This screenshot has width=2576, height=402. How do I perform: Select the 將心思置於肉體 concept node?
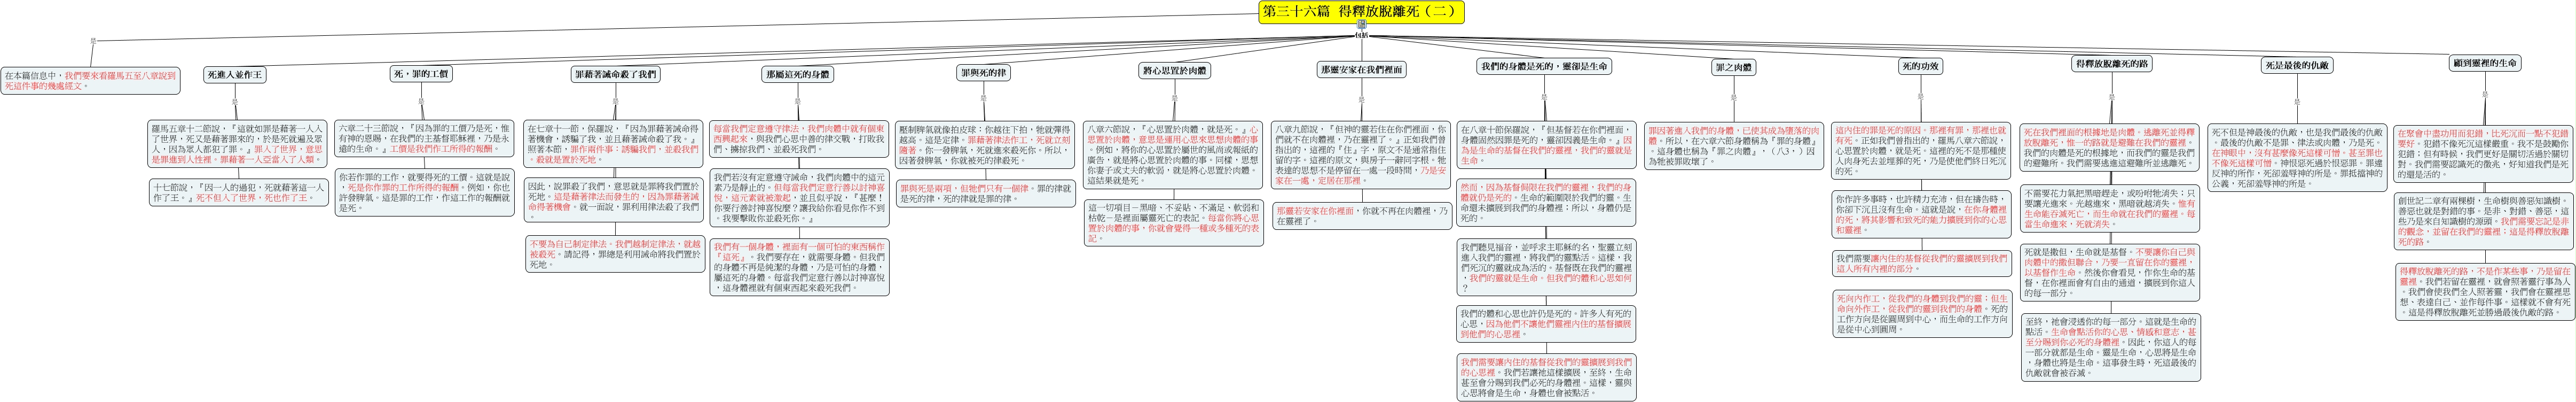pos(1175,71)
